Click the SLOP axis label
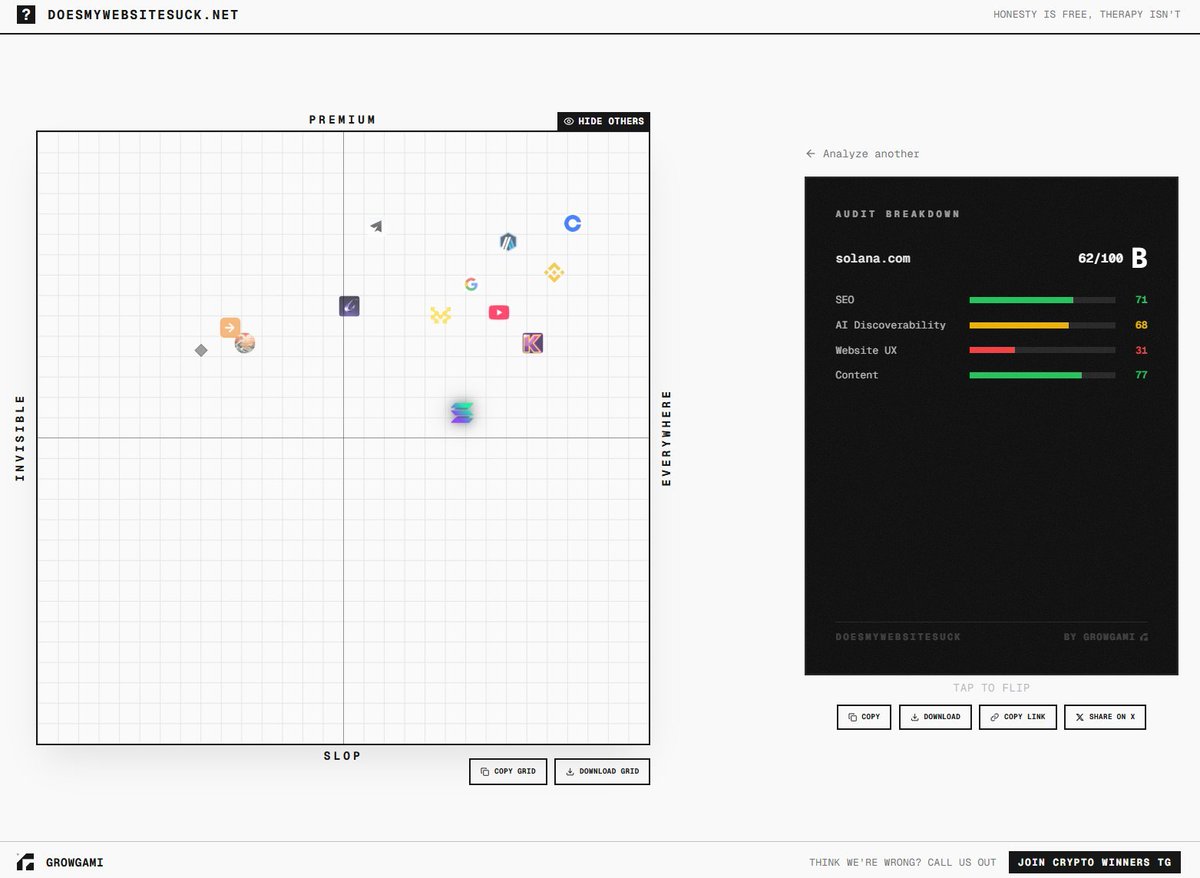This screenshot has width=1200, height=878. click(x=342, y=756)
